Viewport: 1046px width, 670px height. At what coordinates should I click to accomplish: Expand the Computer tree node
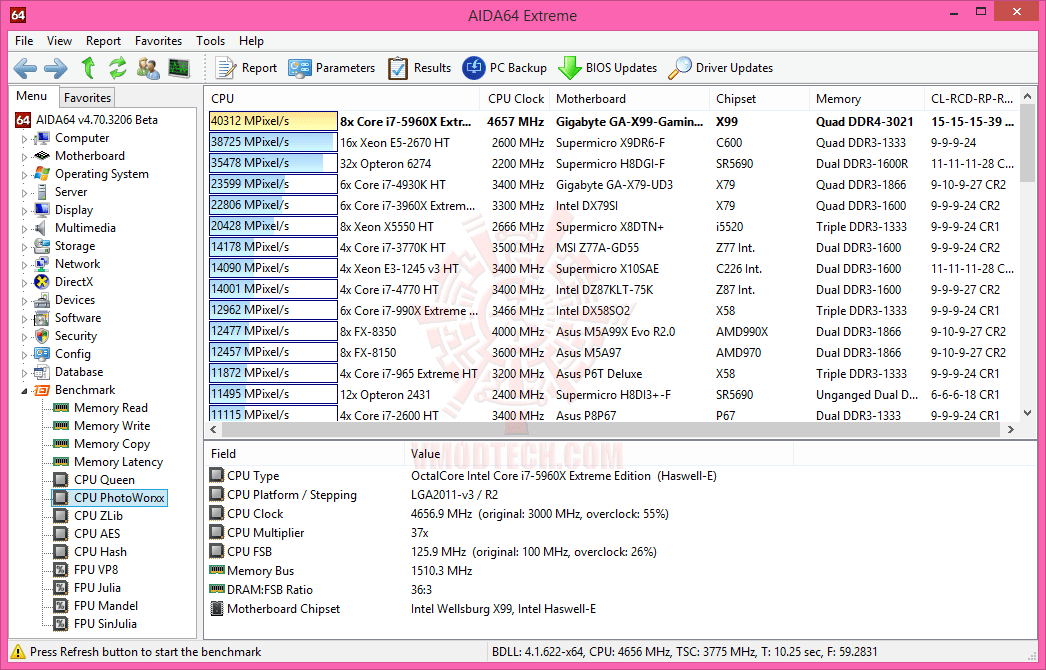[x=24, y=139]
